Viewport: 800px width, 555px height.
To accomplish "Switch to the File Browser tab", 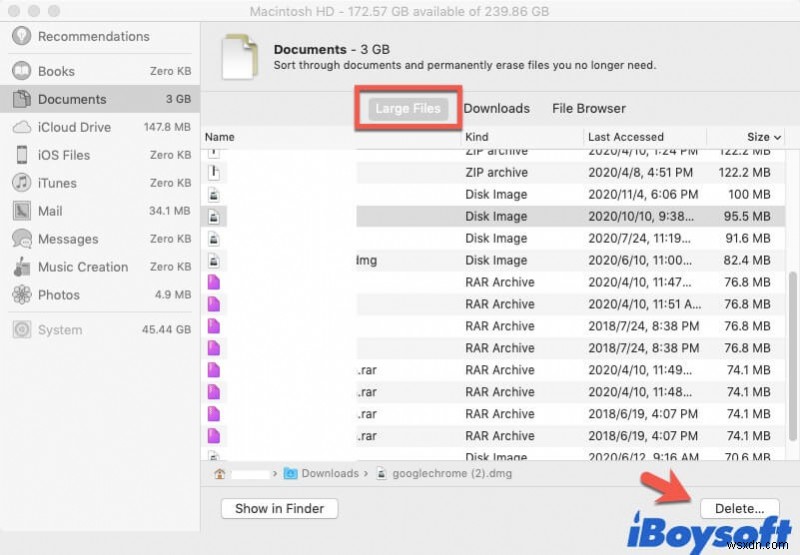I will coord(589,108).
